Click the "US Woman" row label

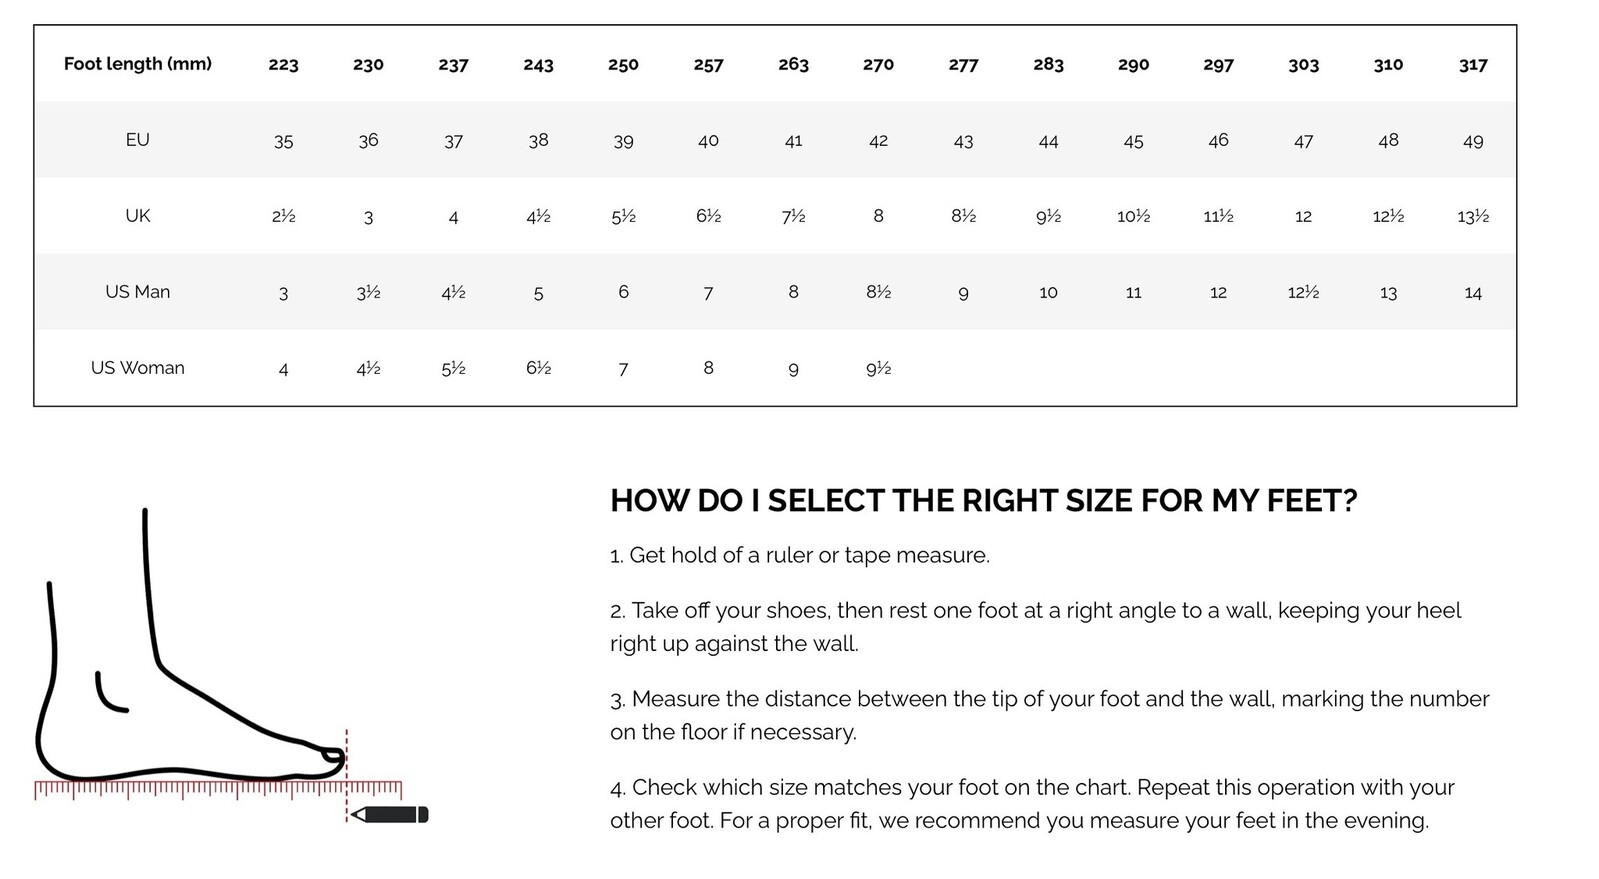(138, 368)
